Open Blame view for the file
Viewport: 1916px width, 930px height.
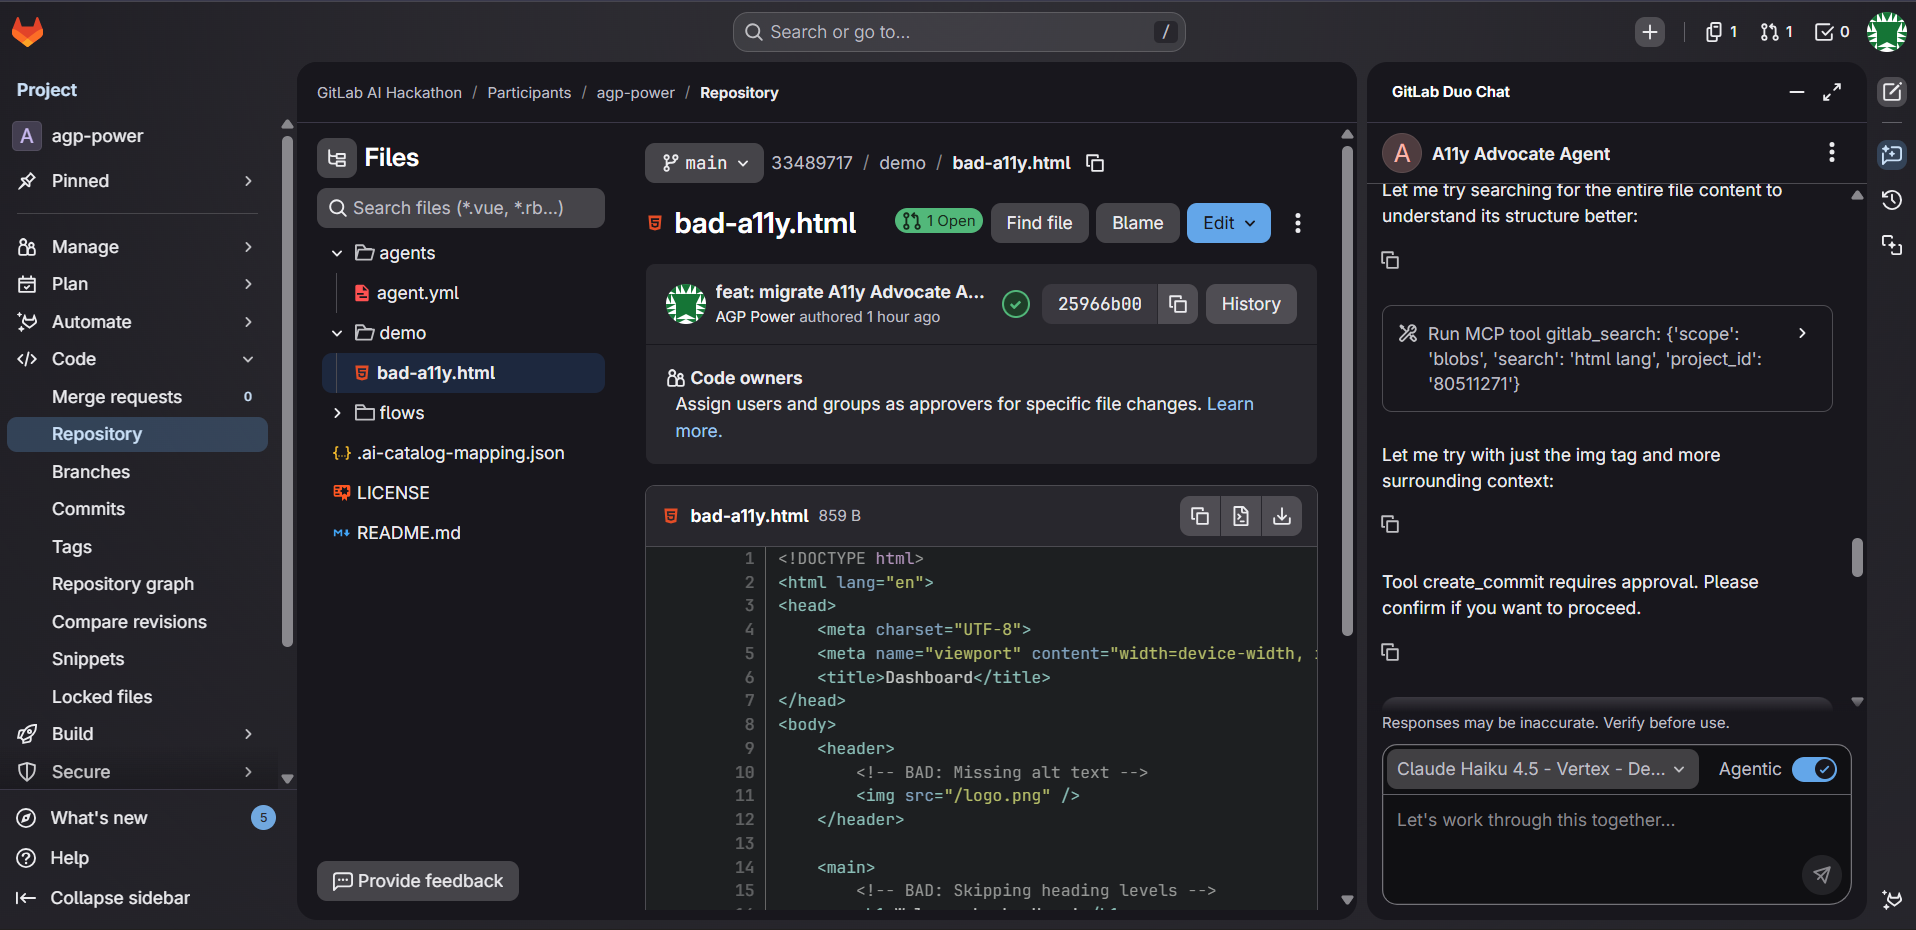click(1138, 223)
